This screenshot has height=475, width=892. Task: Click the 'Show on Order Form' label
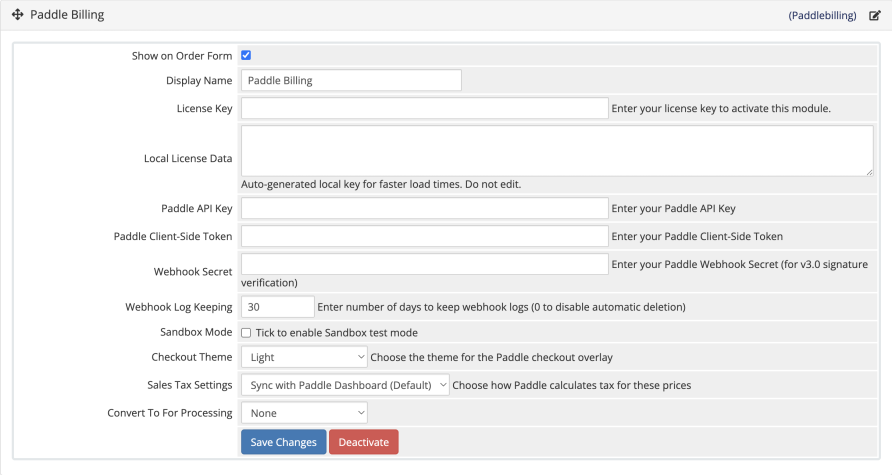[x=182, y=56]
